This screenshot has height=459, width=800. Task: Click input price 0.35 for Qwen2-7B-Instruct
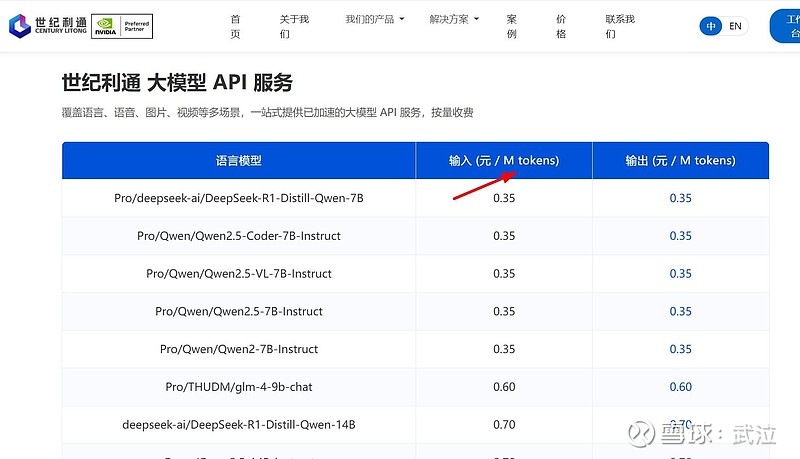(504, 349)
